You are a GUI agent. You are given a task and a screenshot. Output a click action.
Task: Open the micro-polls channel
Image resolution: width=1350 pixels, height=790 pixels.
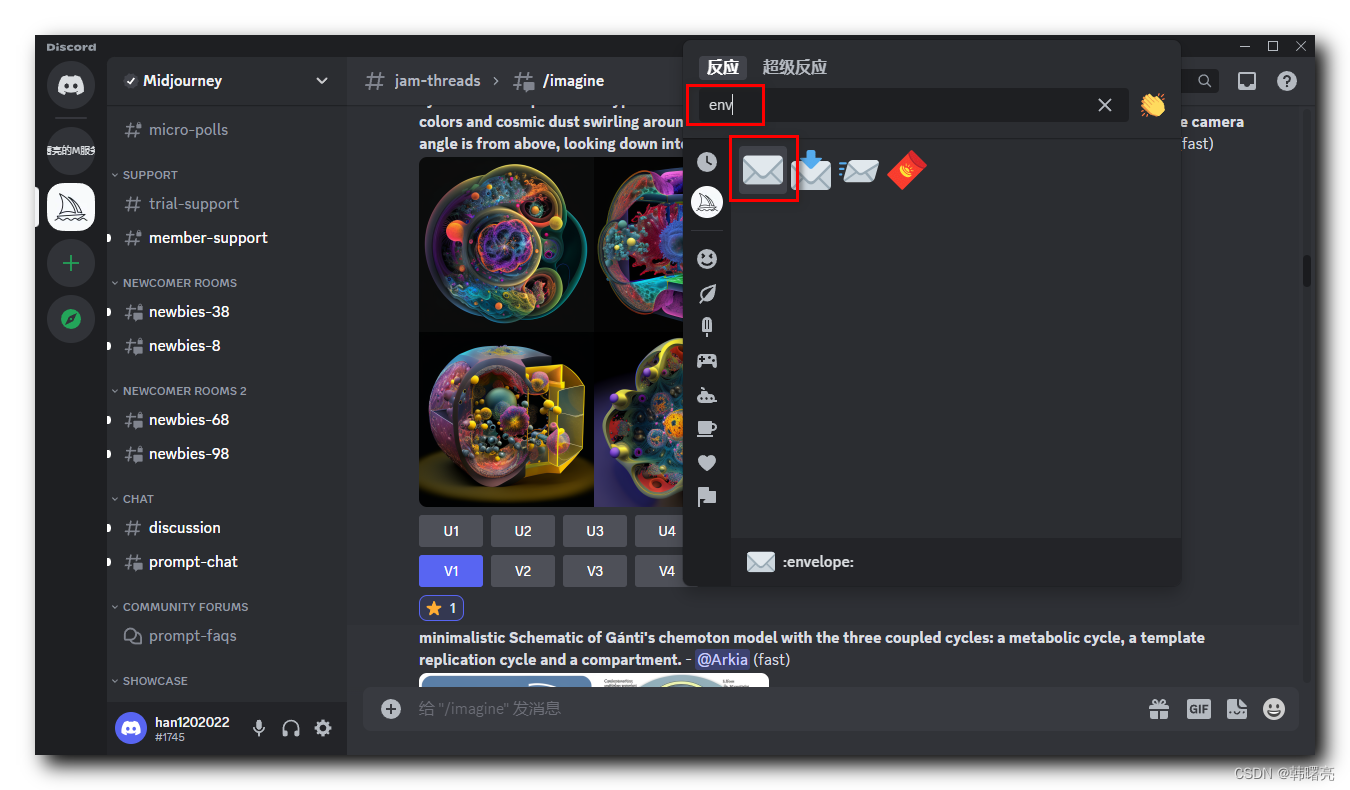tap(227, 130)
